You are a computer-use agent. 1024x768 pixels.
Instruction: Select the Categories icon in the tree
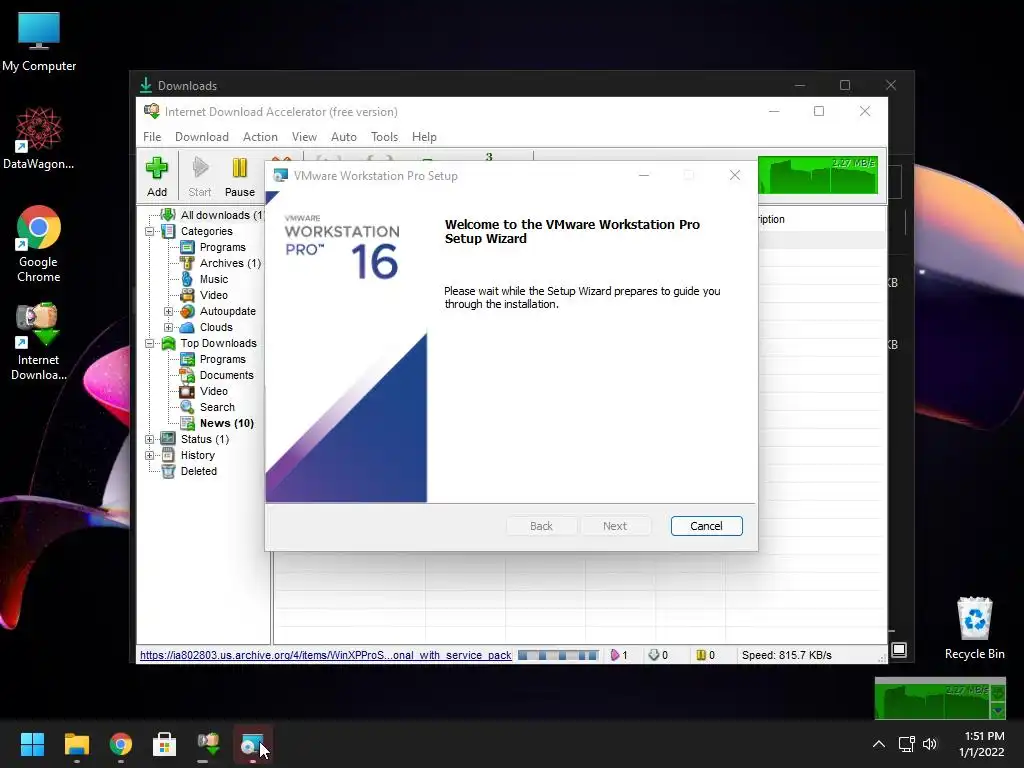[168, 231]
